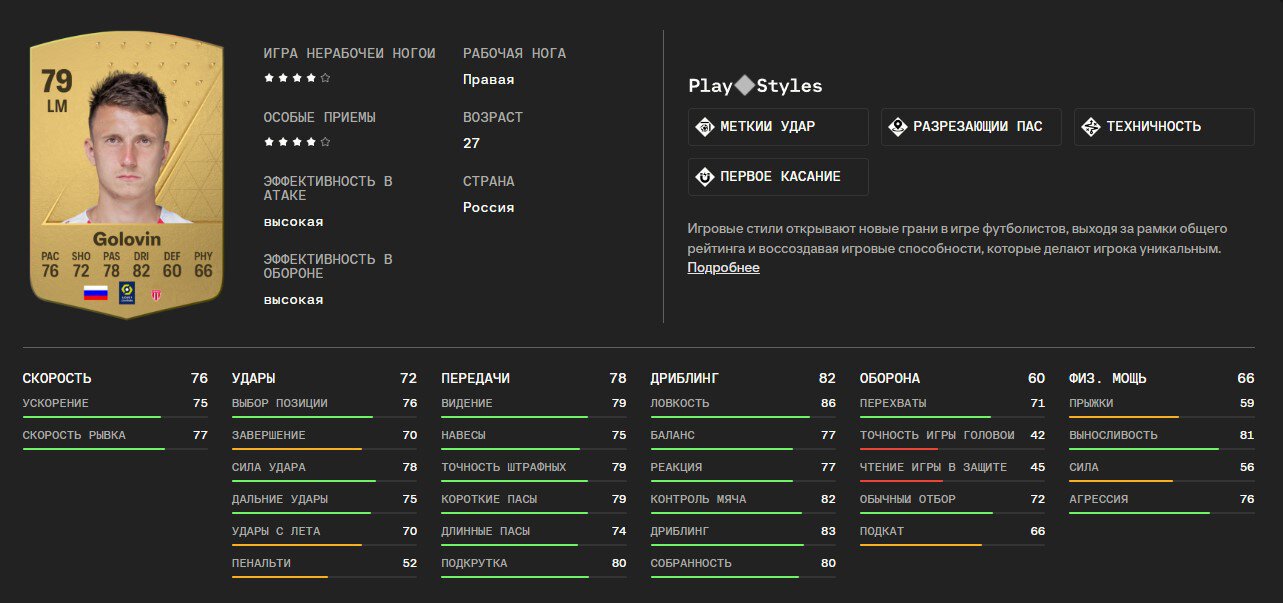This screenshot has height=603, width=1283.
Task: Click the Точность игры головой stat bar
Action: [952, 449]
